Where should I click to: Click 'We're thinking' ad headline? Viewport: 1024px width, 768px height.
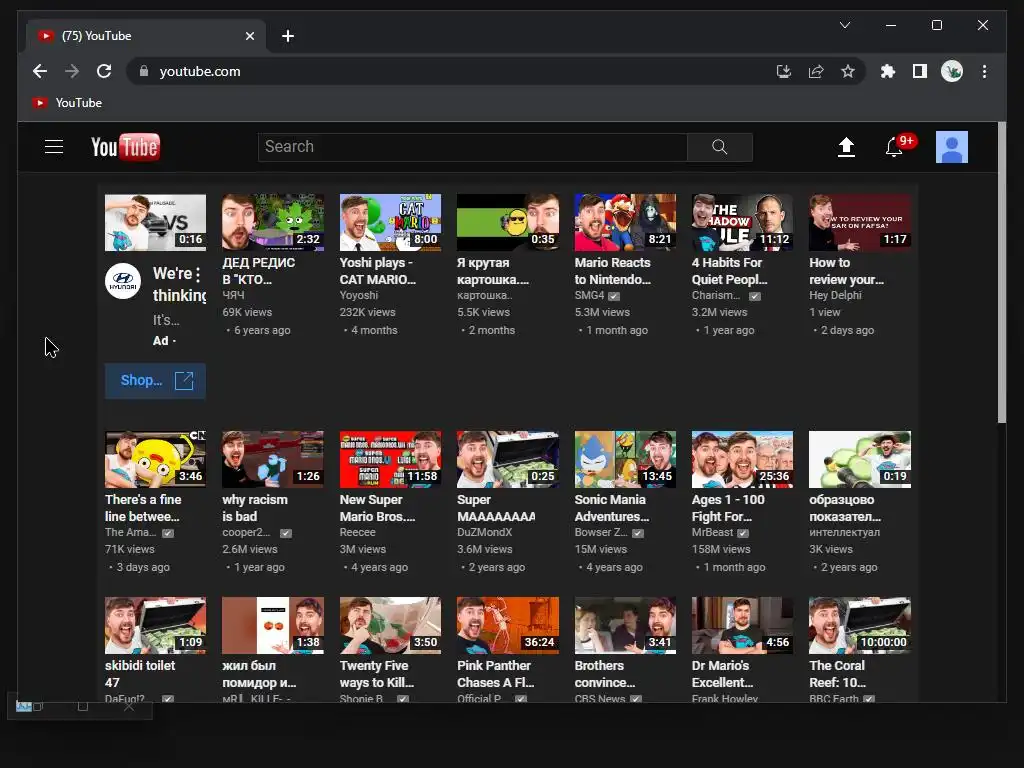180,284
